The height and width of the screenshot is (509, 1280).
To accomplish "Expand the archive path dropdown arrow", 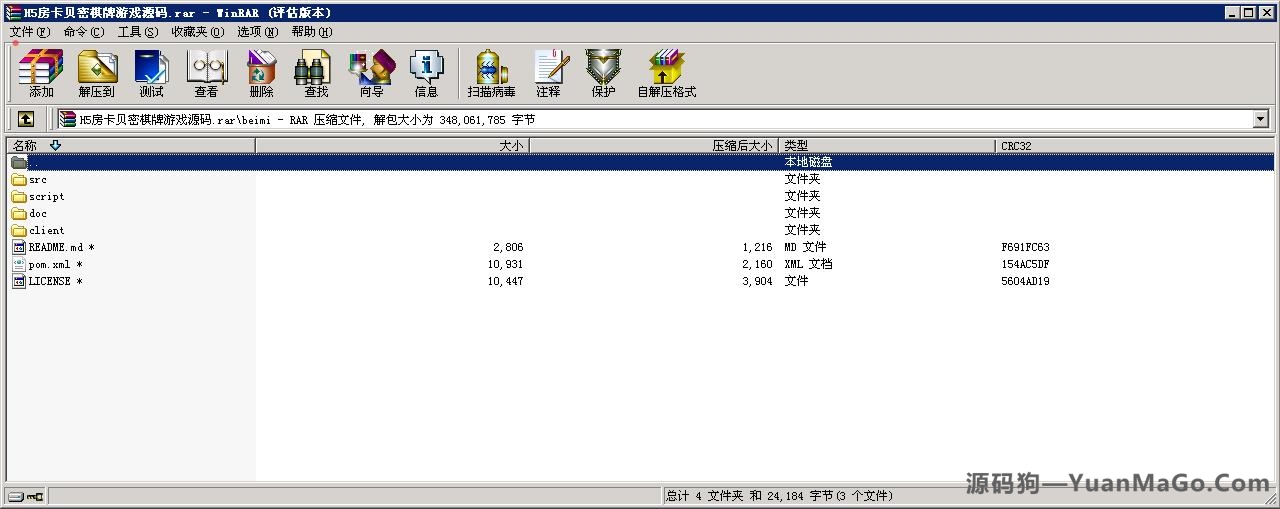I will [1260, 119].
